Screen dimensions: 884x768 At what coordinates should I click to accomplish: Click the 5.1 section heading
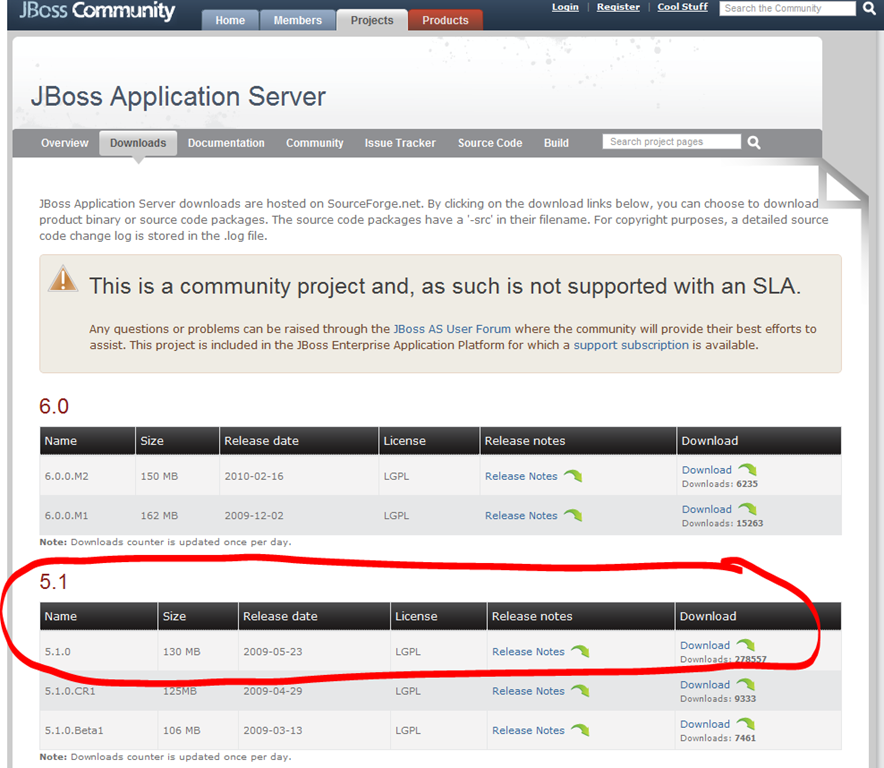click(54, 581)
